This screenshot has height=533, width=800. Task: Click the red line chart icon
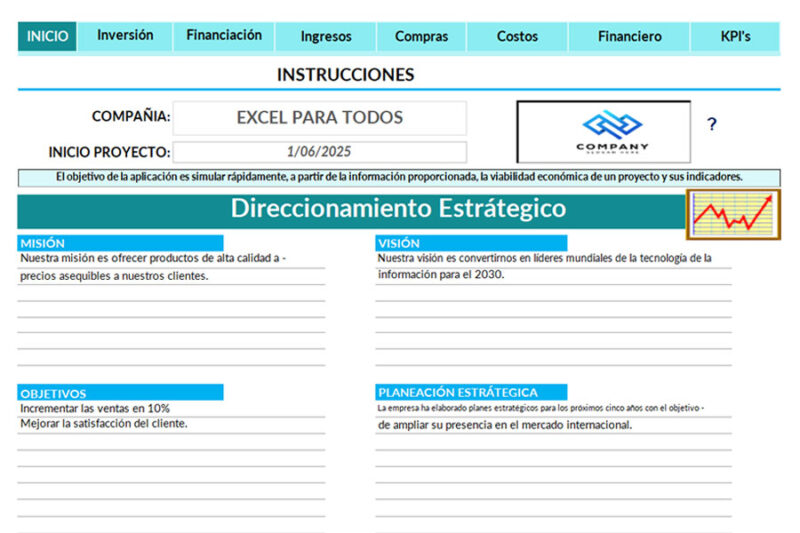tap(733, 214)
